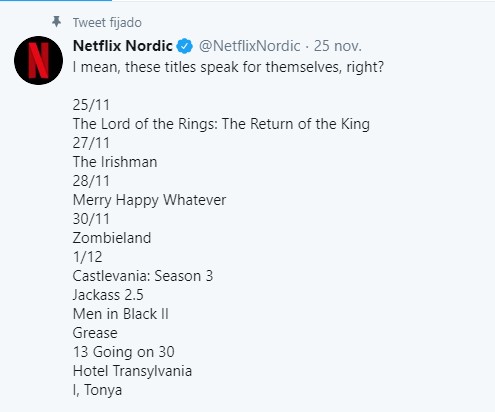
Task: Click the @NetflixNordic handle
Action: pos(250,46)
